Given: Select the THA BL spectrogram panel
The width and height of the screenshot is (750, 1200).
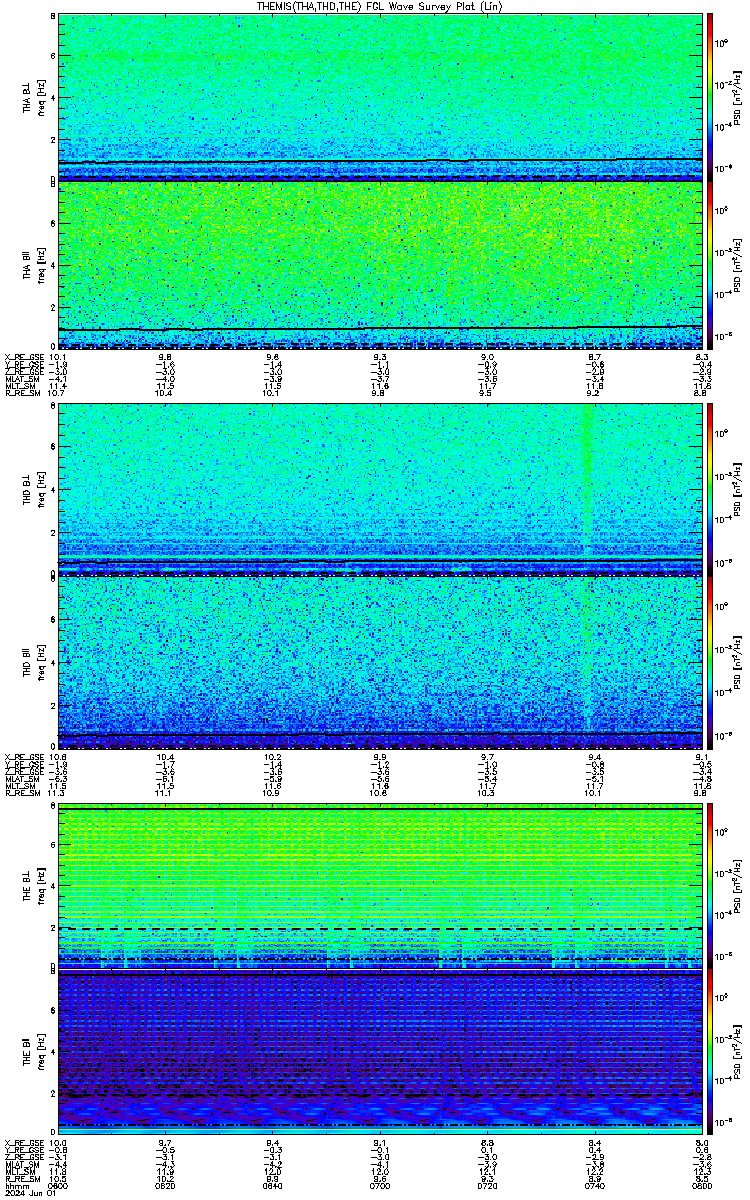Looking at the screenshot, I should pos(380,96).
